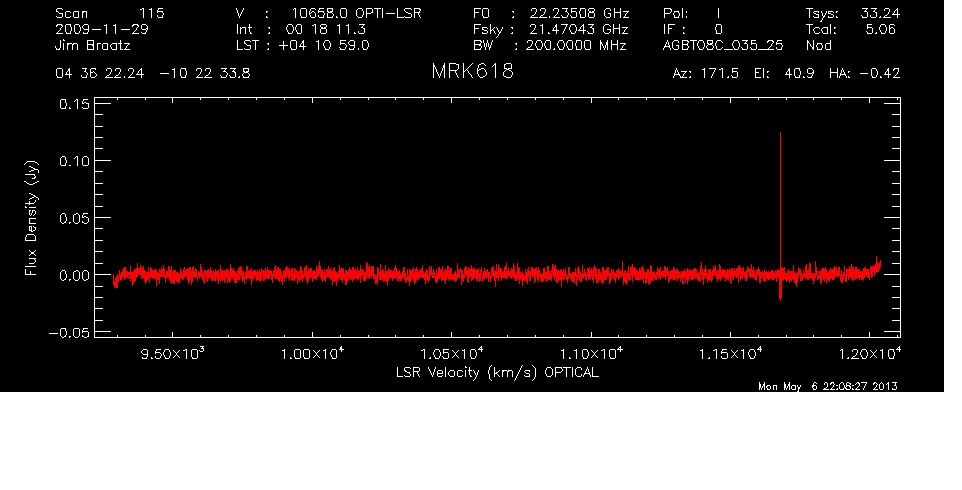Click the Flux Density (Jy) axis label
Image resolution: width=962 pixels, height=490 pixels.
31,218
